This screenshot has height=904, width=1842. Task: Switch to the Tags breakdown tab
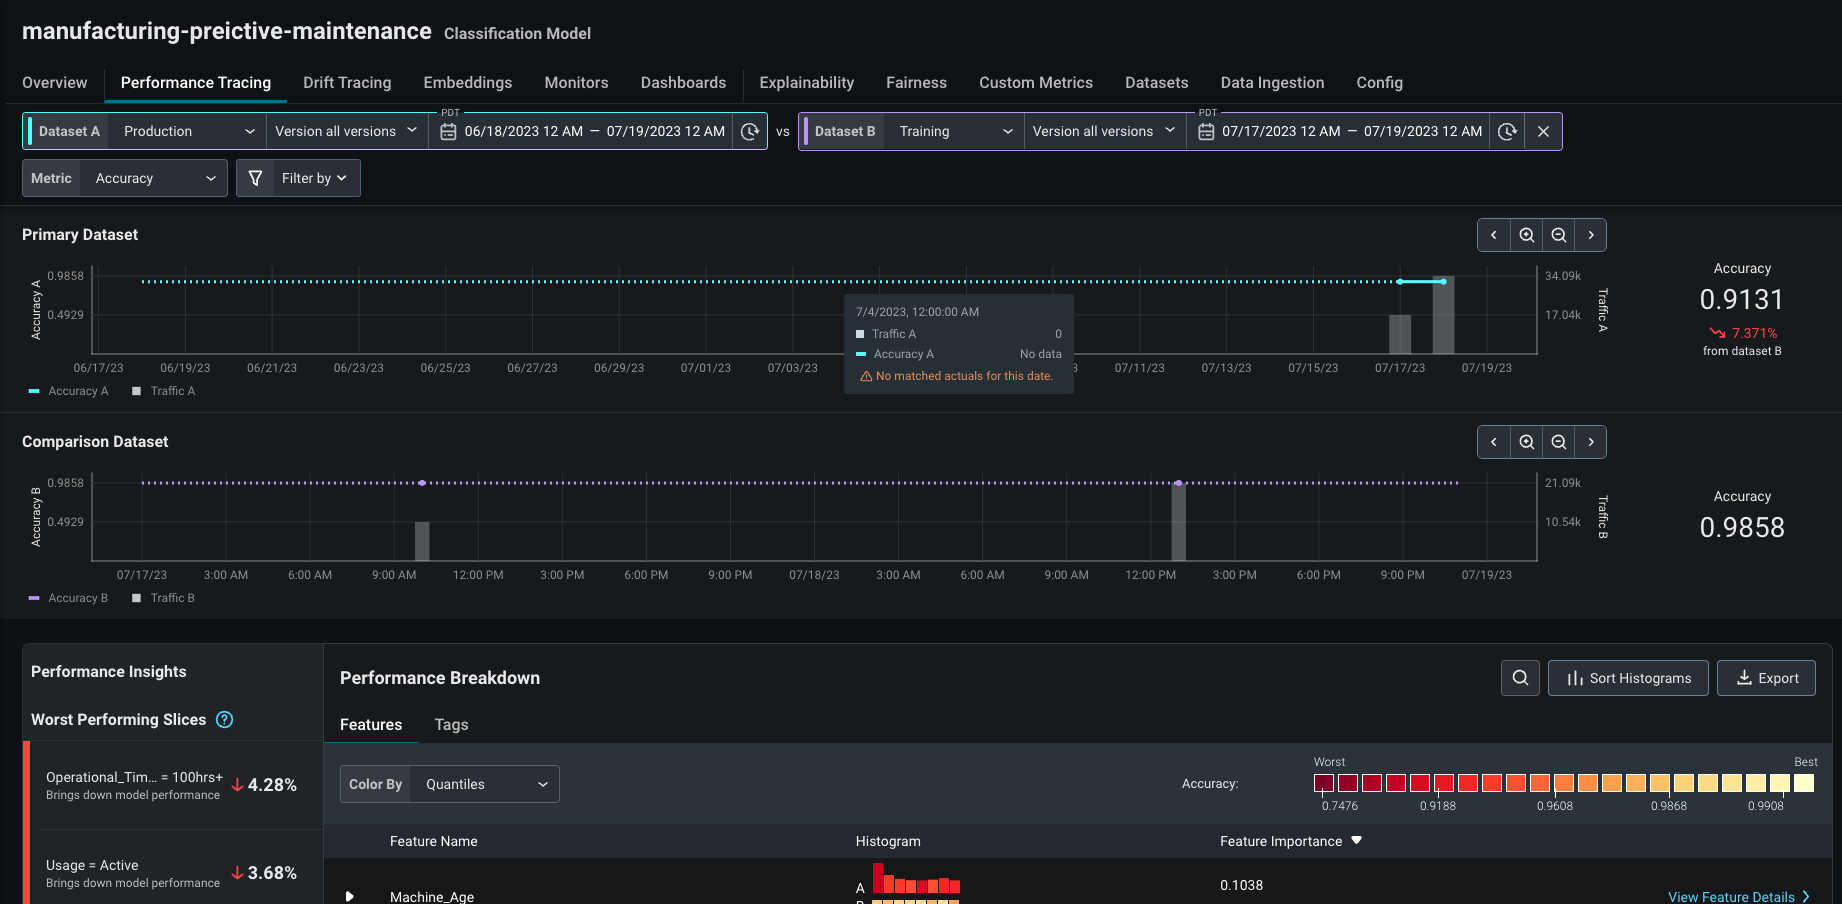tap(451, 725)
